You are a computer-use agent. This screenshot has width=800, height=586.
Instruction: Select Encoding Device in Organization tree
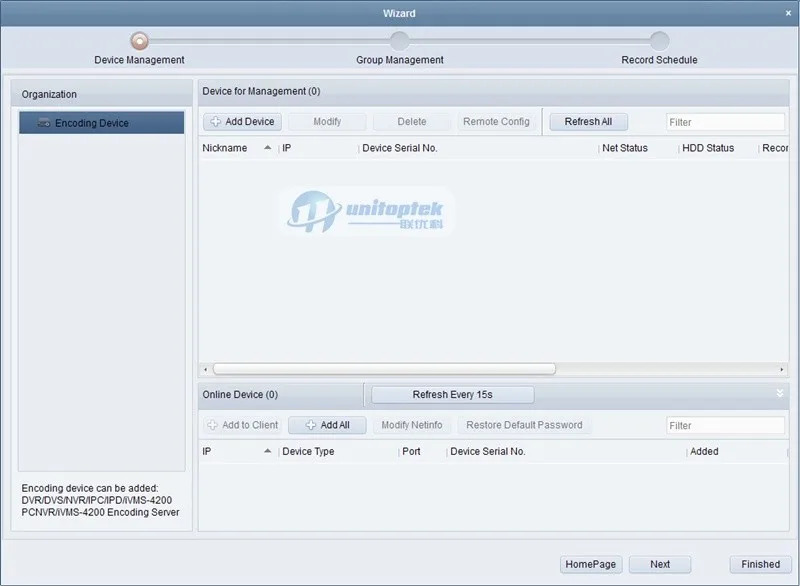point(102,123)
